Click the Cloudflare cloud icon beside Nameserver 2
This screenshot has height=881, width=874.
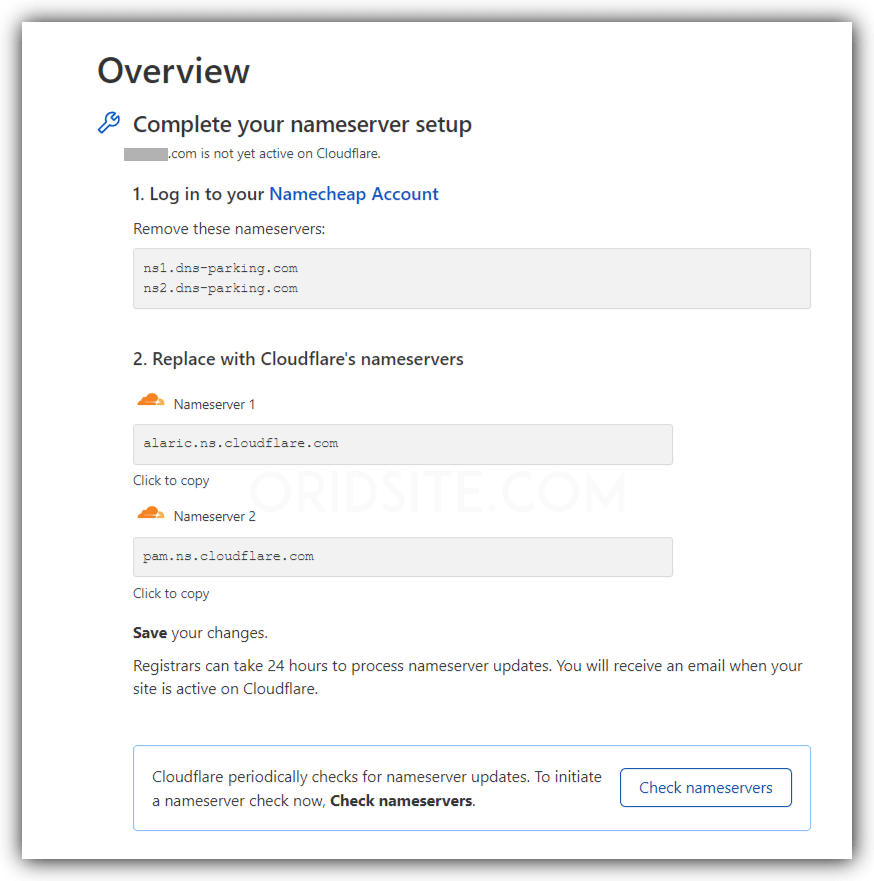point(151,513)
